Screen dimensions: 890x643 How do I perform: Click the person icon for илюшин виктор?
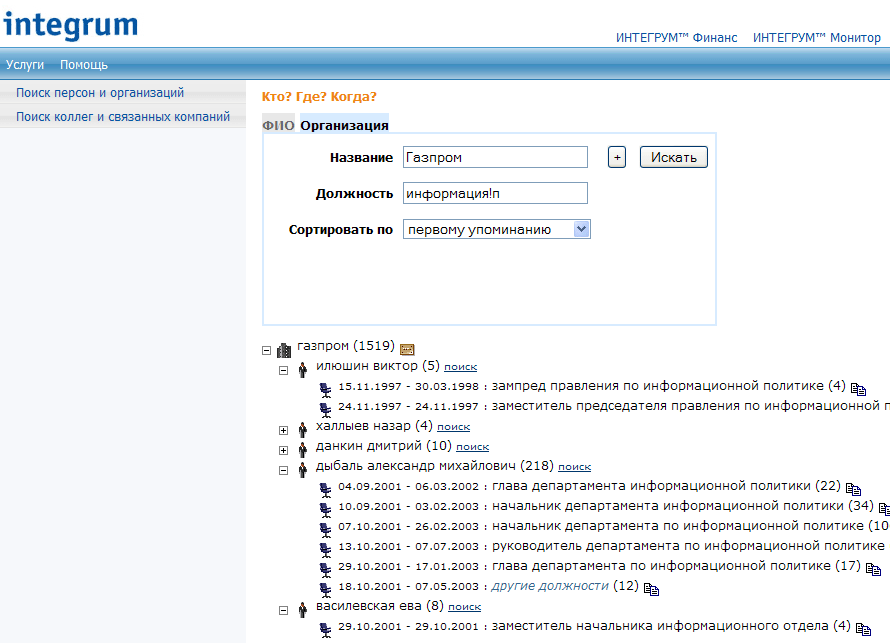[303, 370]
